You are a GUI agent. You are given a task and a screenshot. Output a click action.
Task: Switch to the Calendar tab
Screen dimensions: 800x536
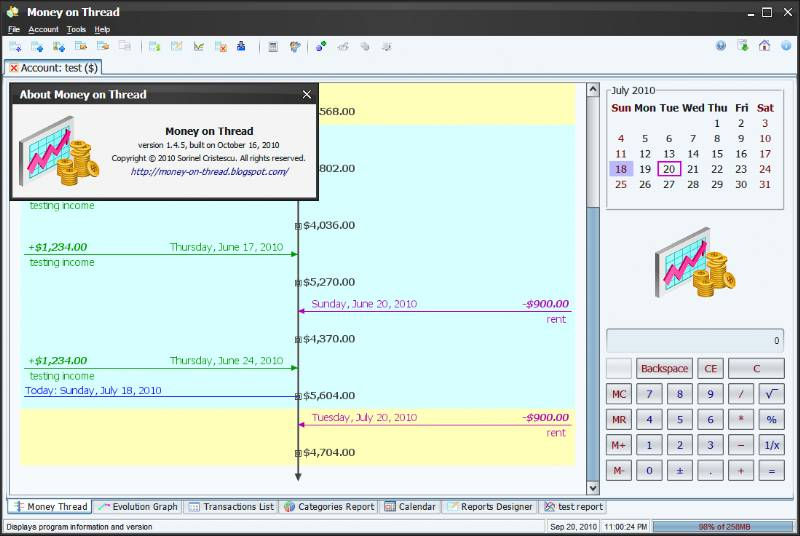(410, 506)
